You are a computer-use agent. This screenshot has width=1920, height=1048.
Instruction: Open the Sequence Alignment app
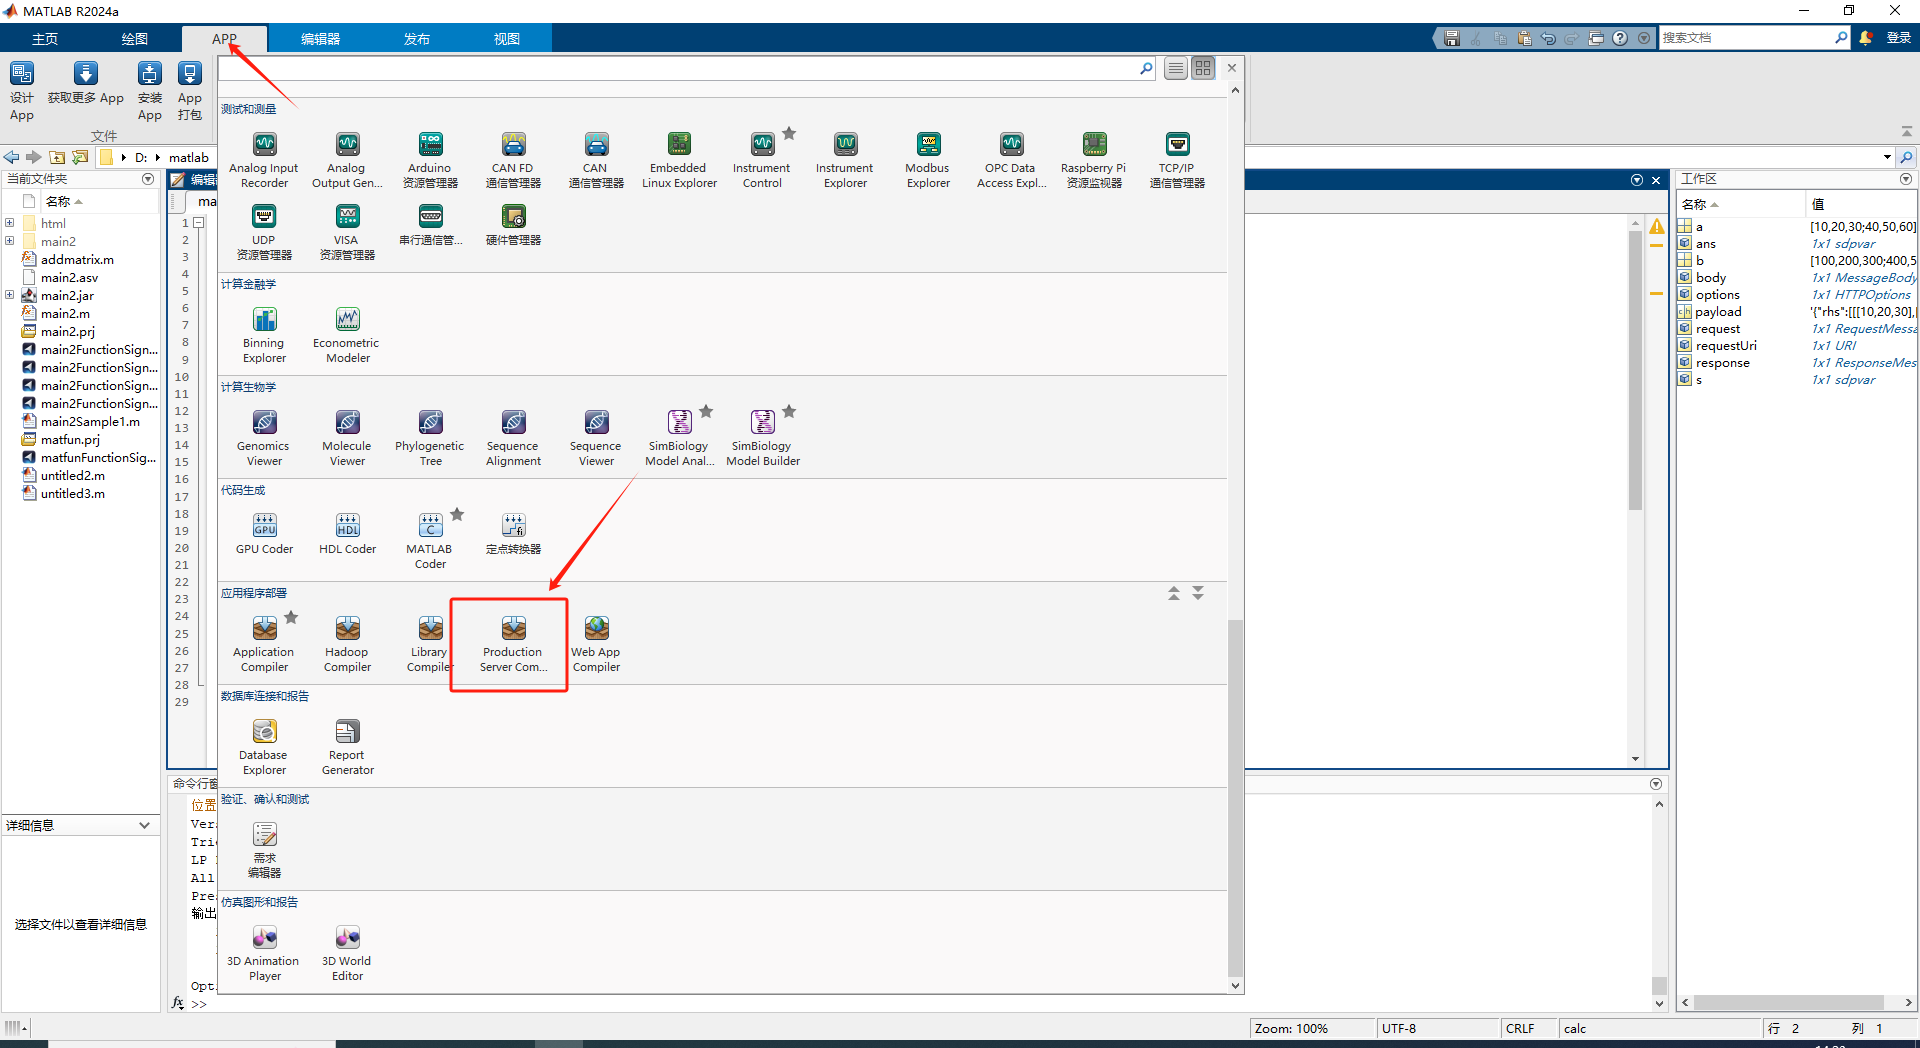(x=513, y=438)
